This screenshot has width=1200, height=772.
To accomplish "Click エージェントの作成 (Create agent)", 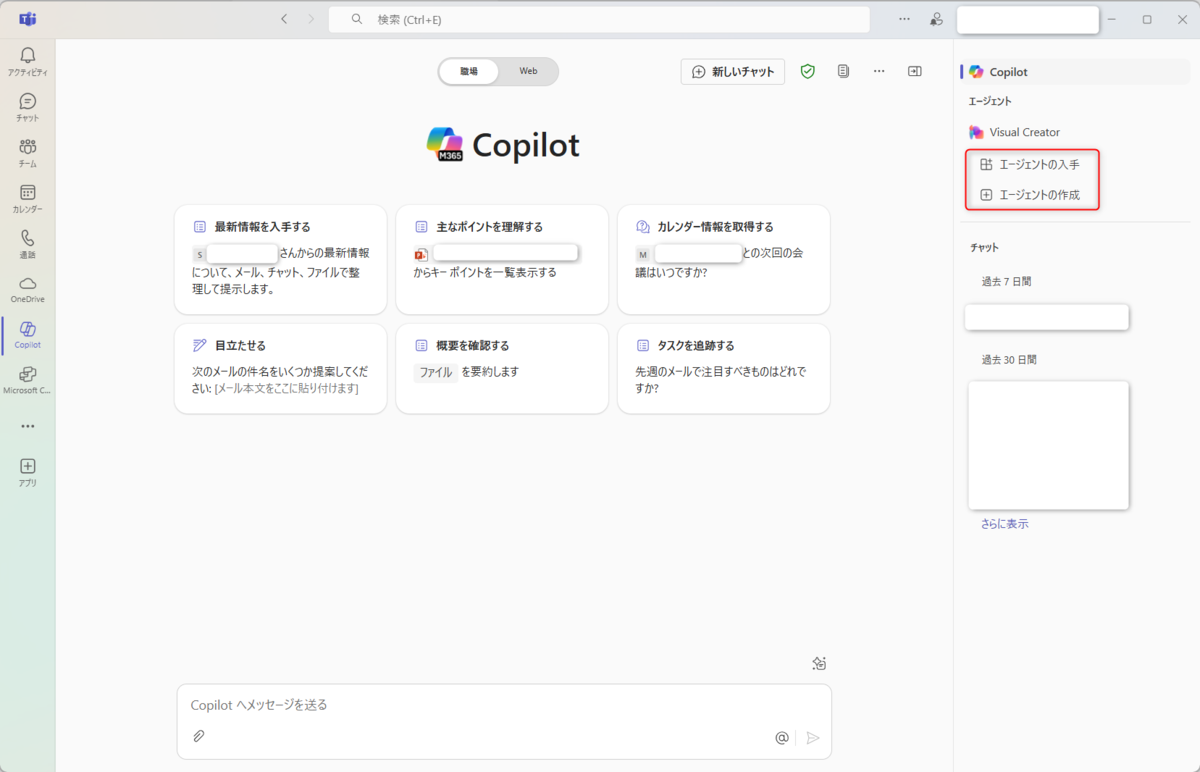I will pos(1032,195).
